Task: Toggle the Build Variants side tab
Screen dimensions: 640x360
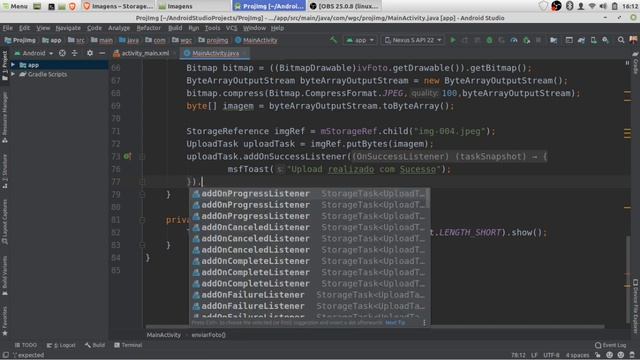Action: click(5, 276)
